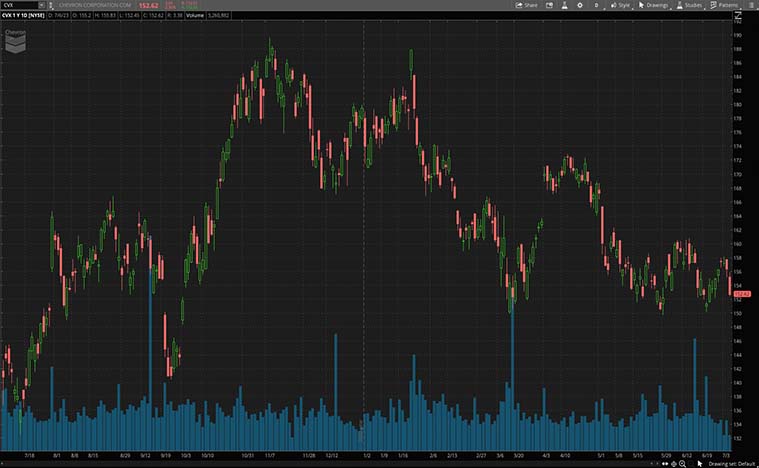Click the 'CVX 1 Y 1D [NYSE]' chart label
The image size is (759, 468).
[x=23, y=15]
